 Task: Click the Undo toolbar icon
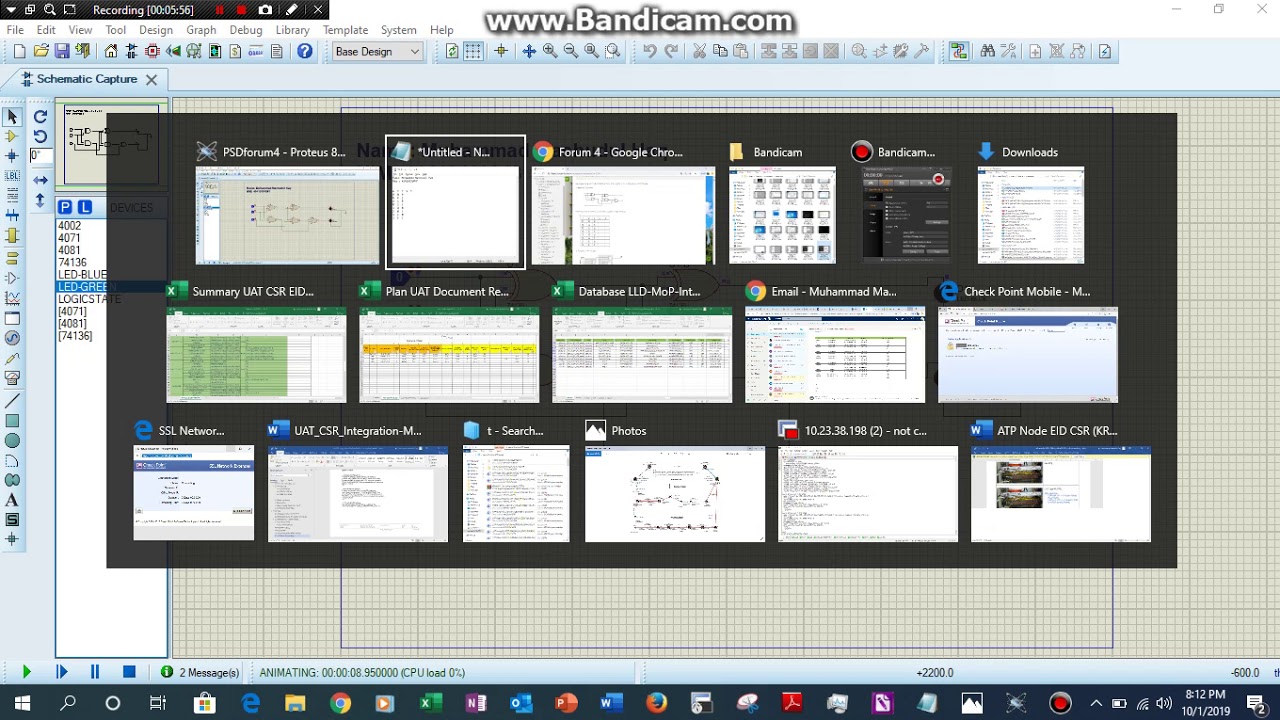650,51
